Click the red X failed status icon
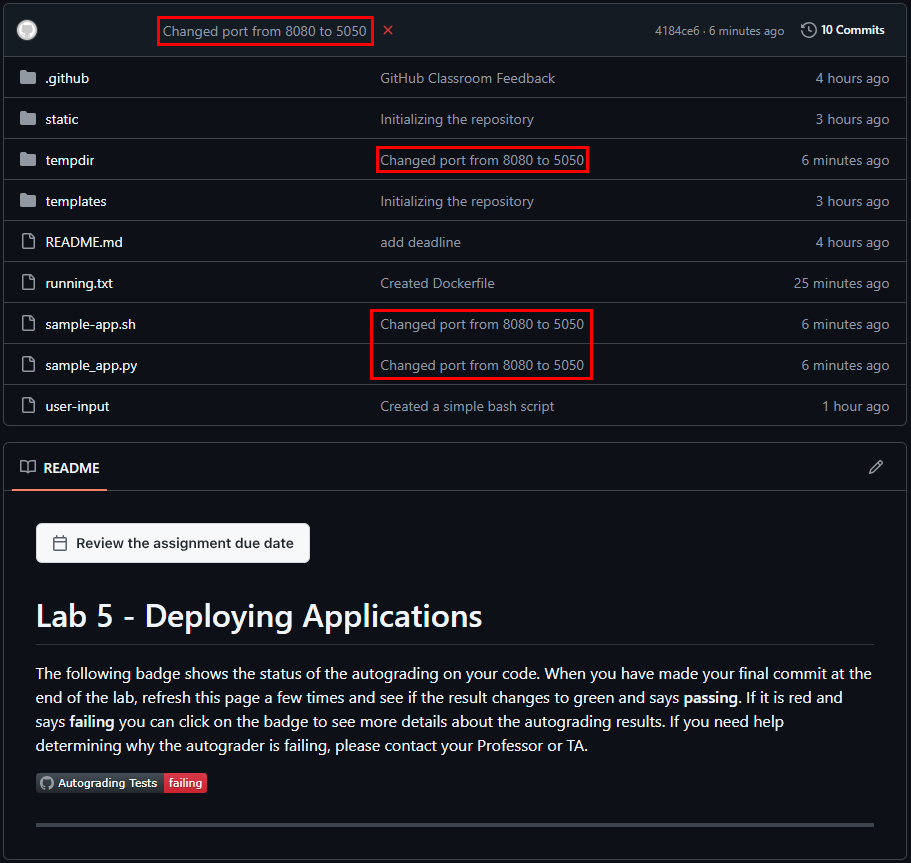 [x=388, y=31]
